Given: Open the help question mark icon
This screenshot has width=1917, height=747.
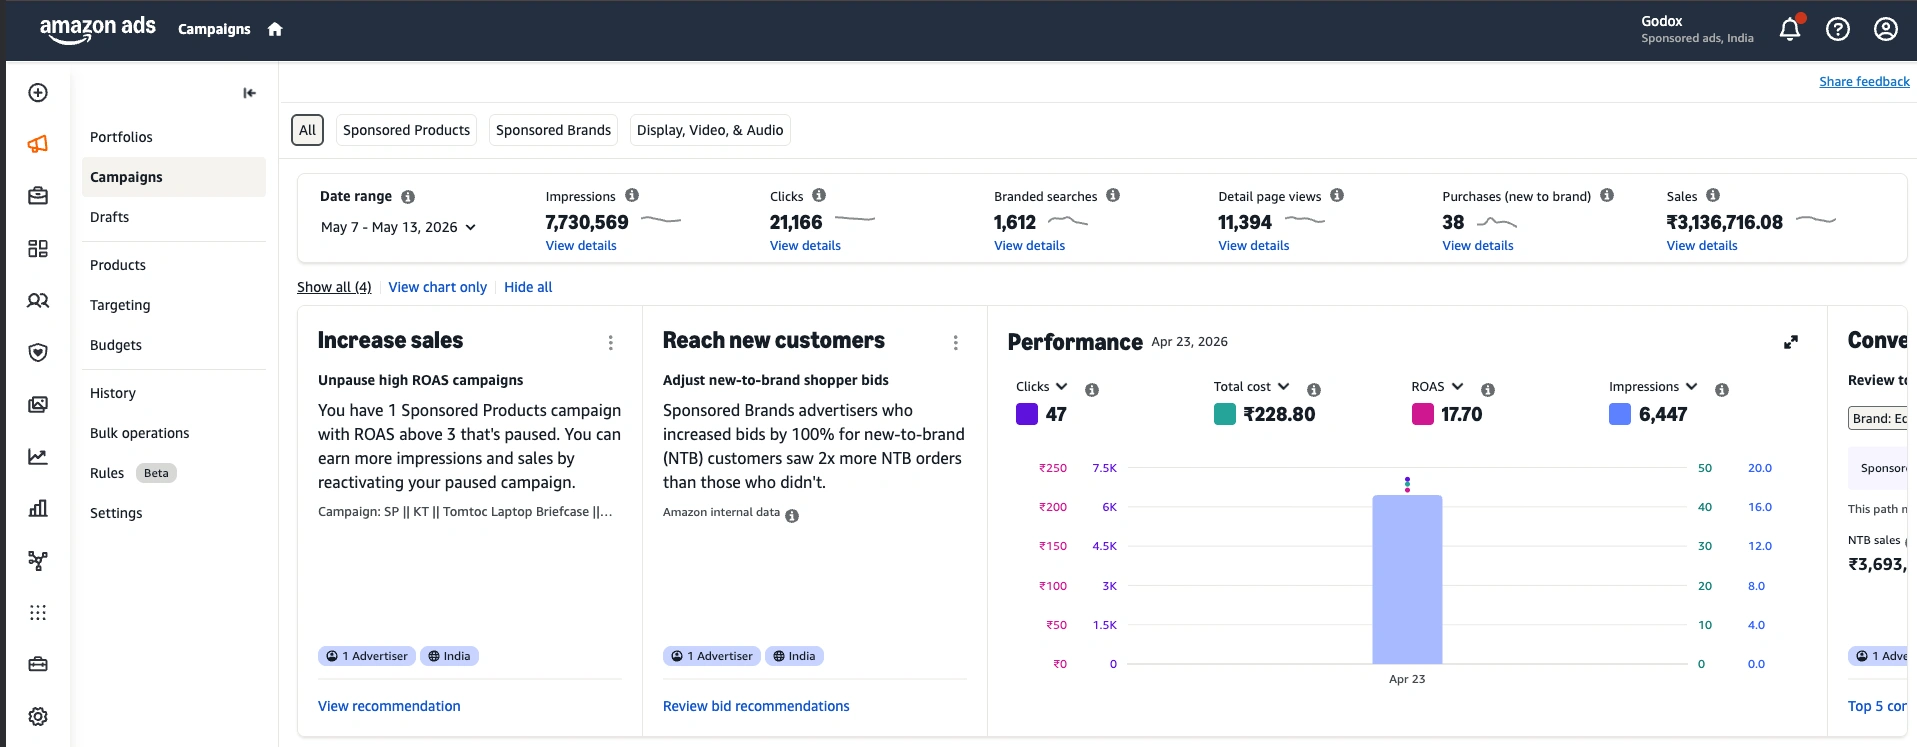Looking at the screenshot, I should [1838, 29].
